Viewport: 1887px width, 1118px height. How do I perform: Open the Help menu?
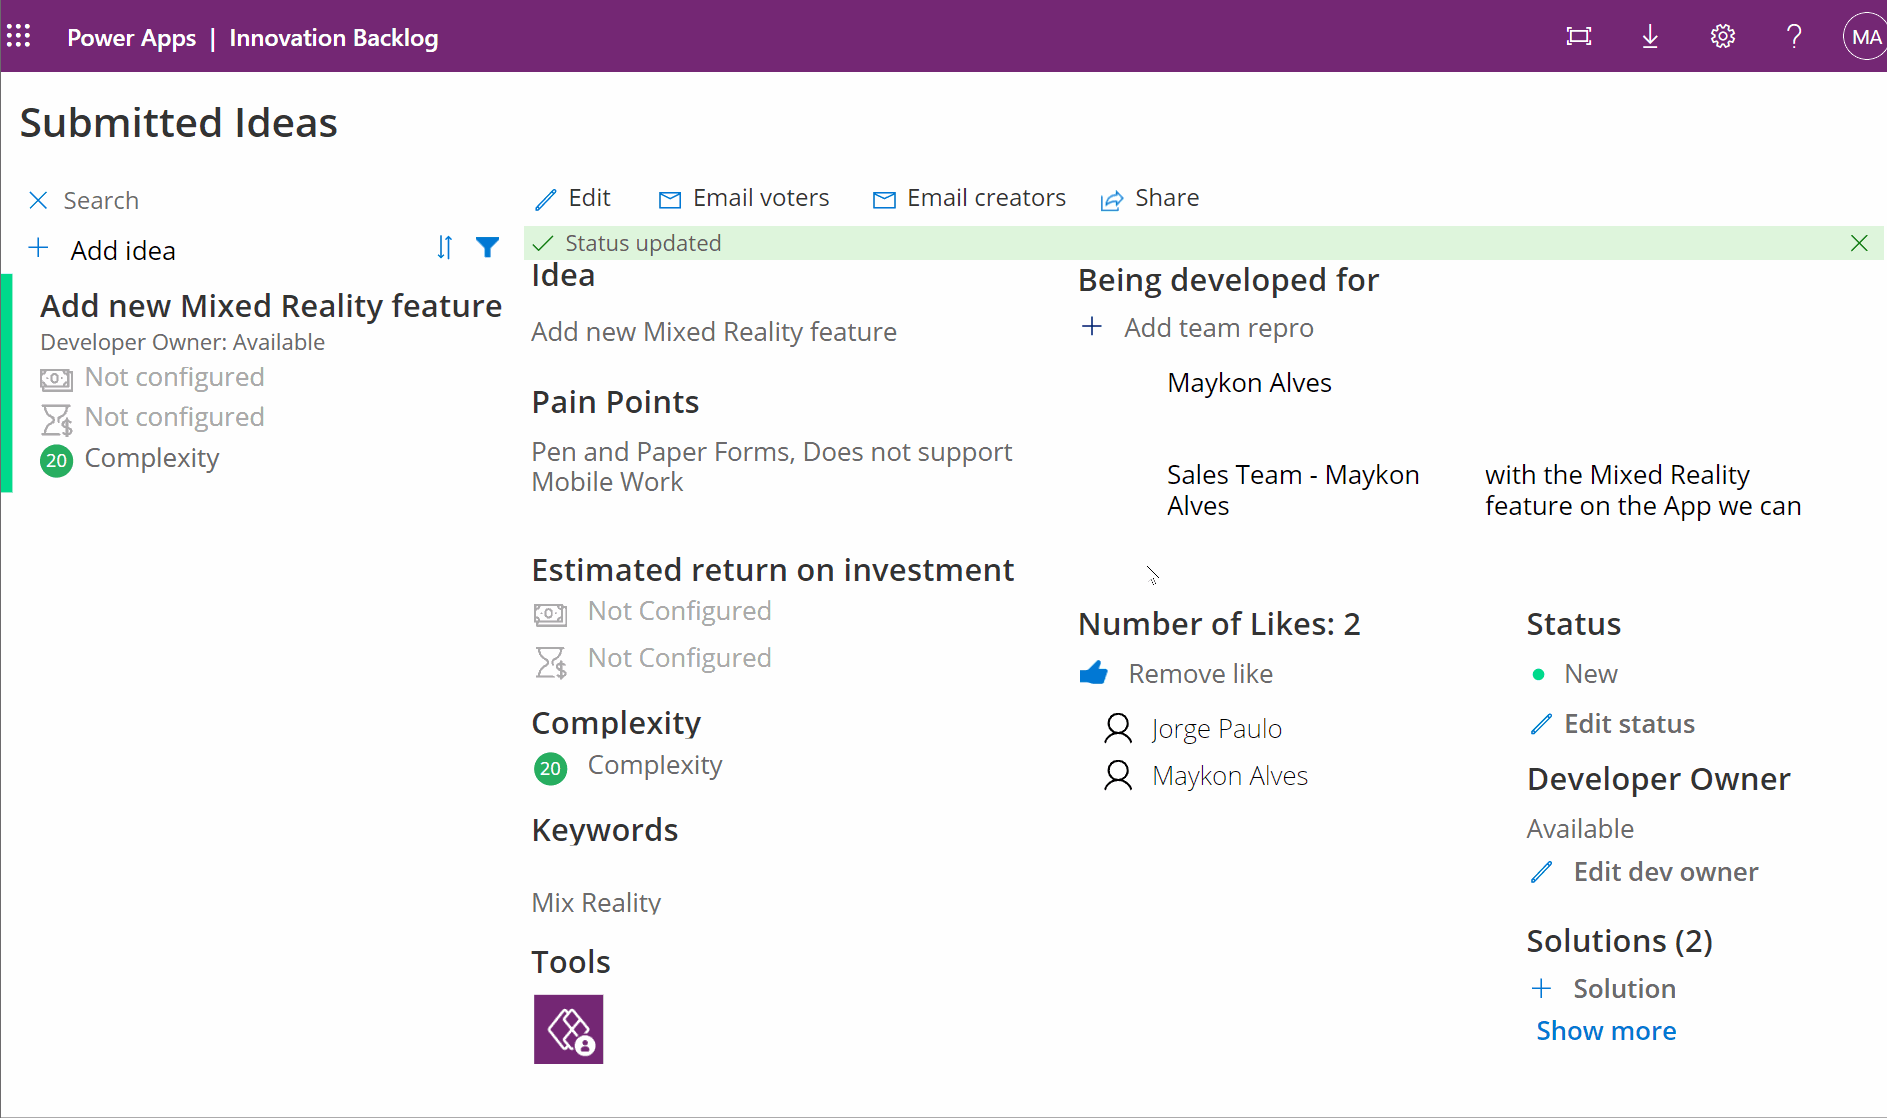[x=1794, y=36]
